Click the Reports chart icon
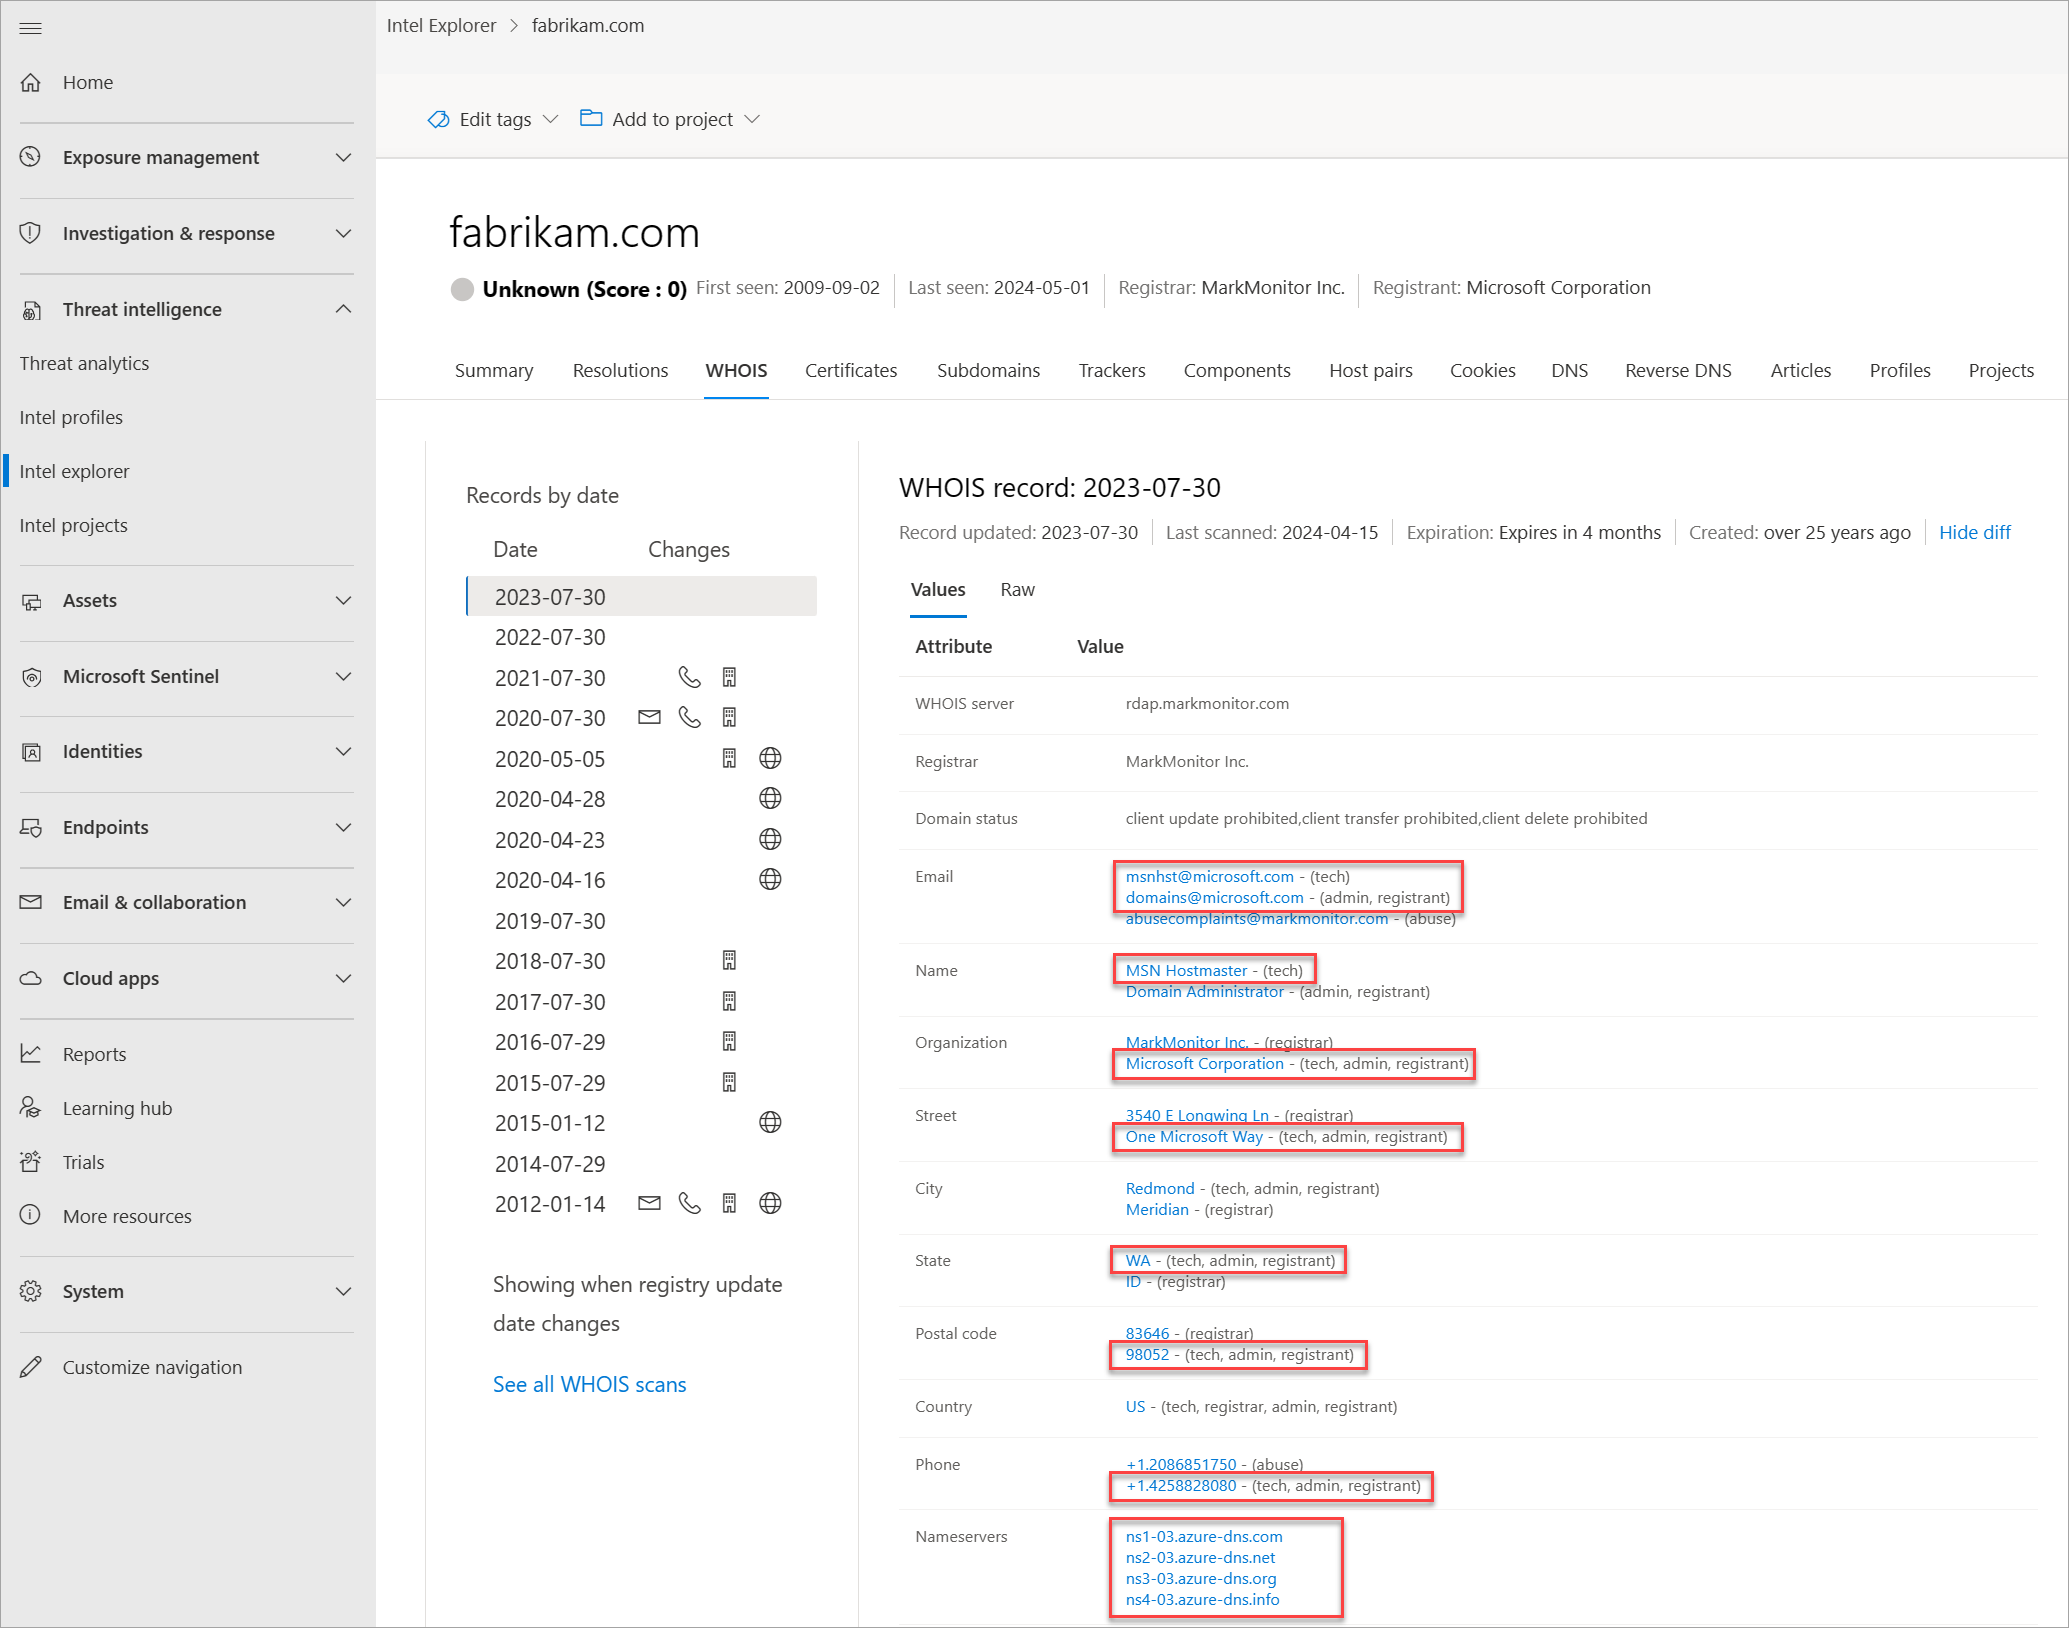This screenshot has height=1628, width=2069. (x=31, y=1054)
